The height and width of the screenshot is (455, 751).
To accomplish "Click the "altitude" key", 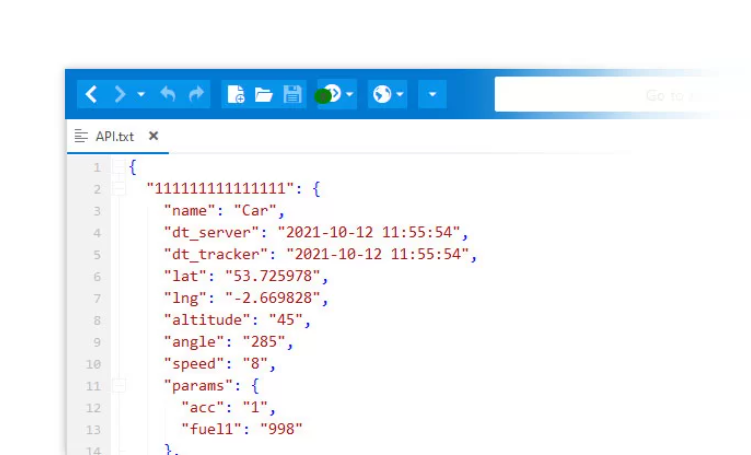I will pos(207,319).
